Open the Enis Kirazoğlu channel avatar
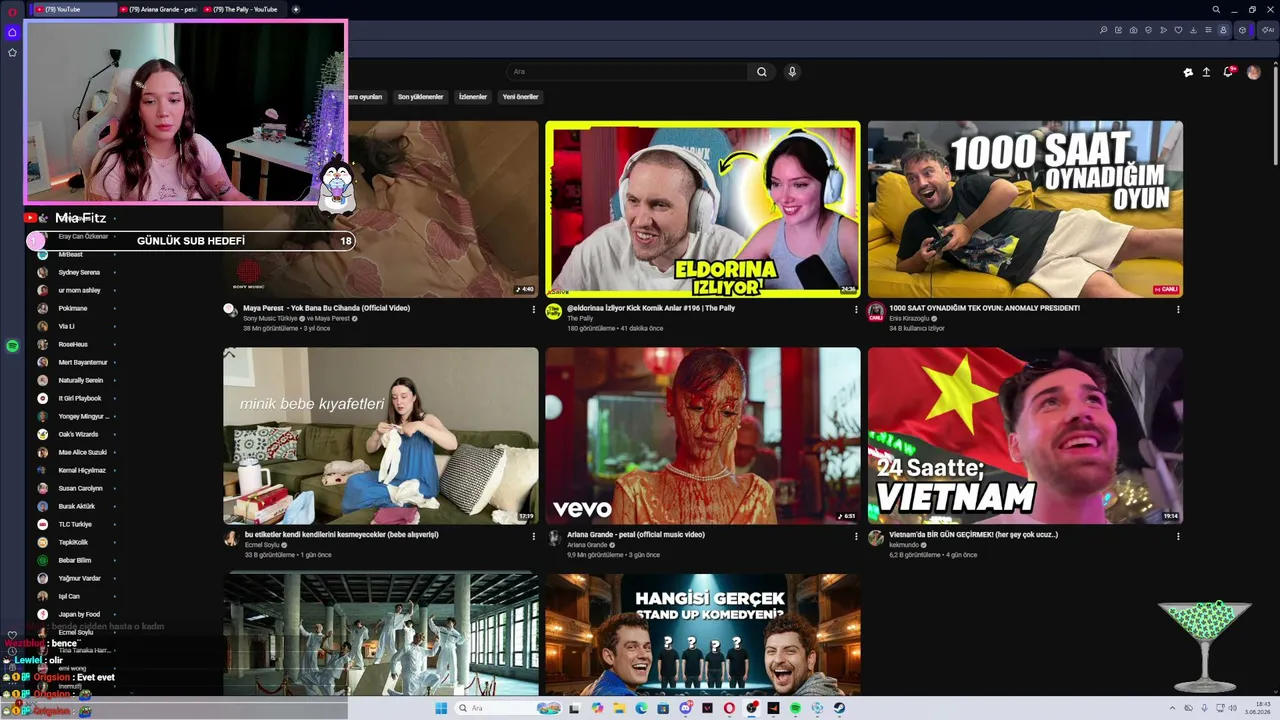The image size is (1280, 720). tap(876, 311)
